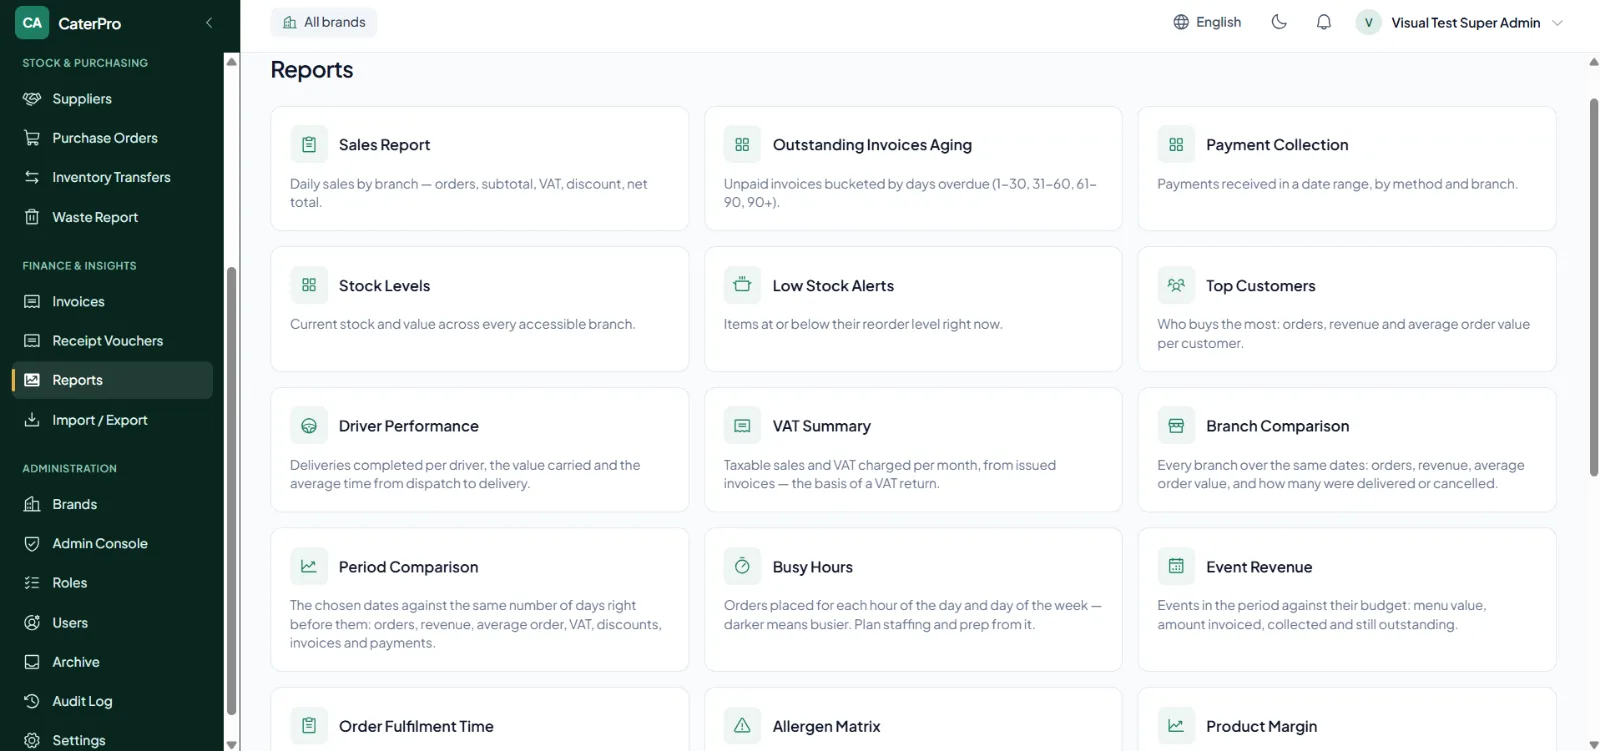
Task: Open the Top Customers report
Action: [1347, 309]
